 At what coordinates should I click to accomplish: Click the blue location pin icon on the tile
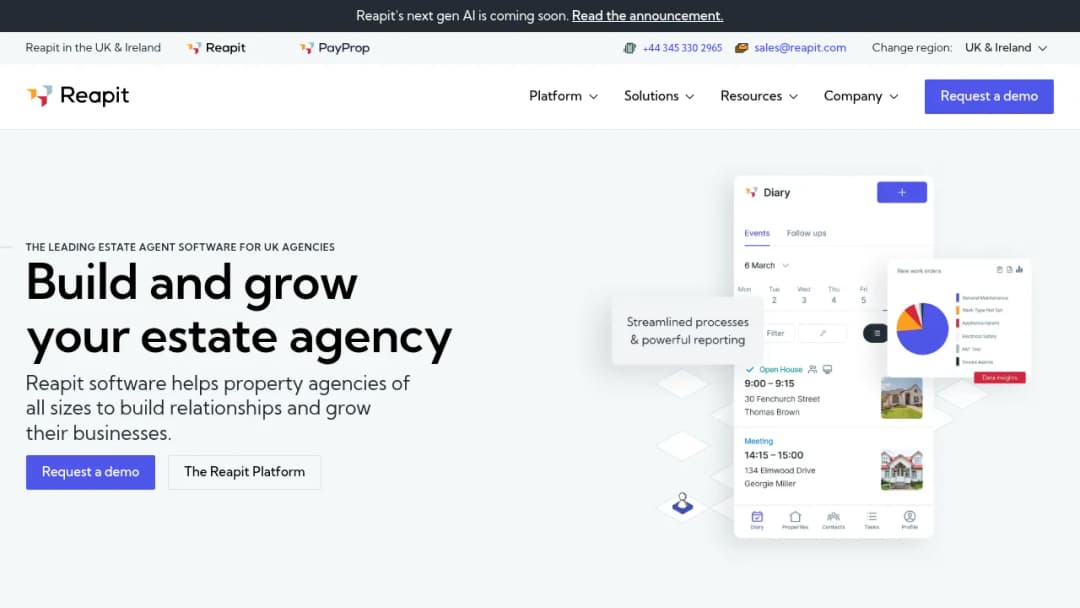click(683, 503)
